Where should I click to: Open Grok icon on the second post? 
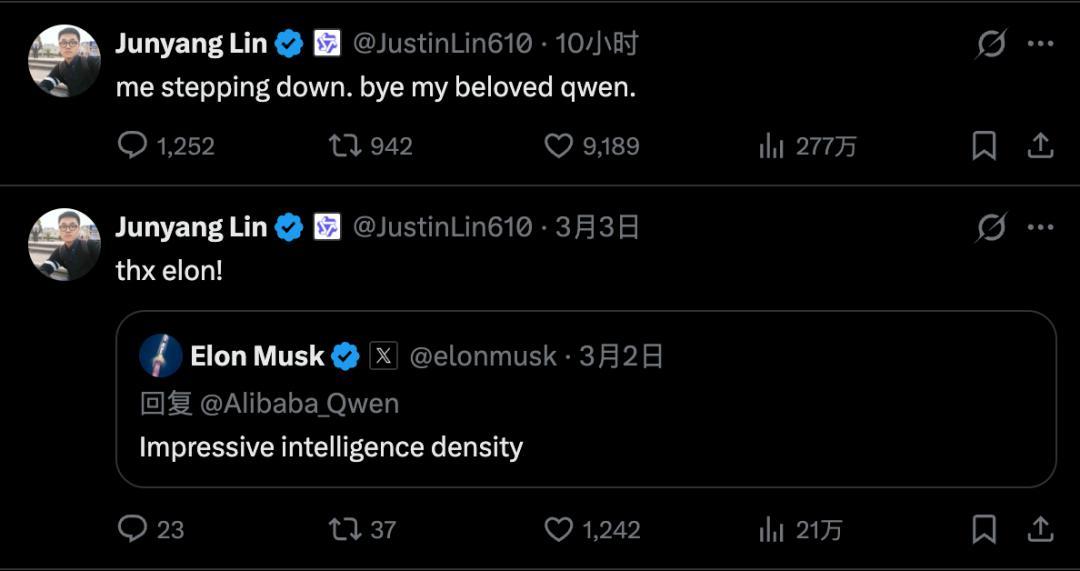pyautogui.click(x=990, y=227)
